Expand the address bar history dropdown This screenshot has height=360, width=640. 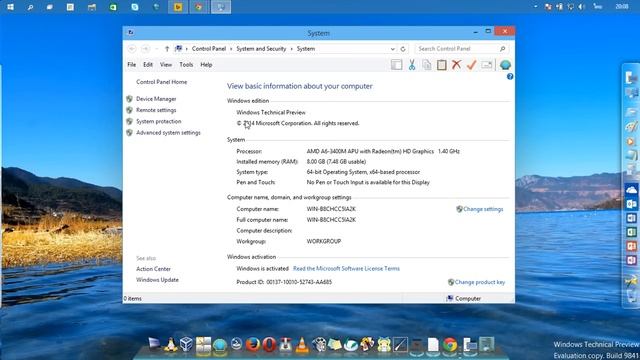392,49
